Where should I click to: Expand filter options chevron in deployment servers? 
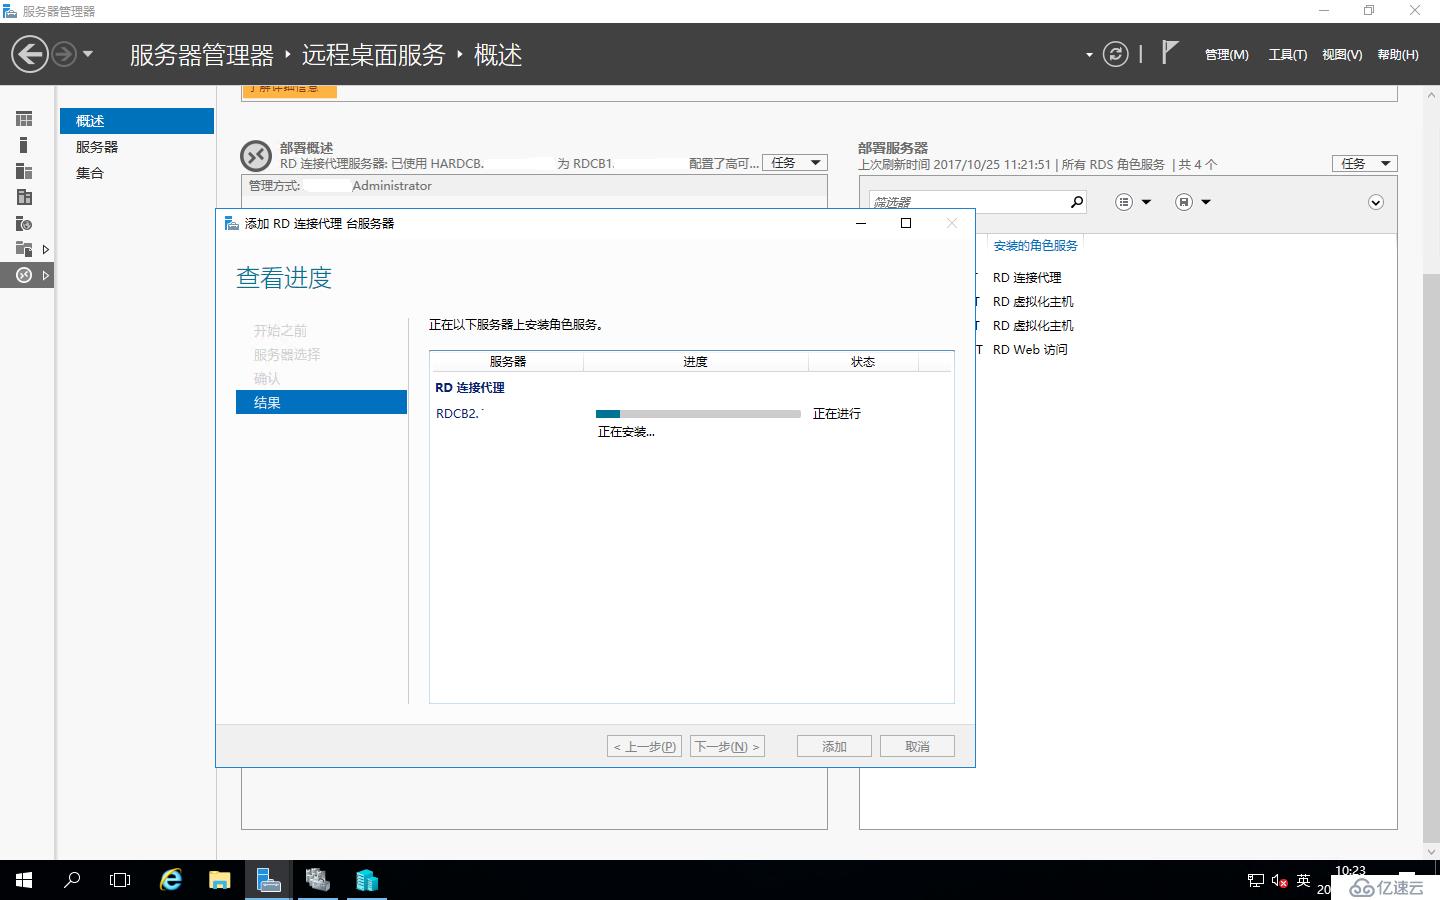1376,203
